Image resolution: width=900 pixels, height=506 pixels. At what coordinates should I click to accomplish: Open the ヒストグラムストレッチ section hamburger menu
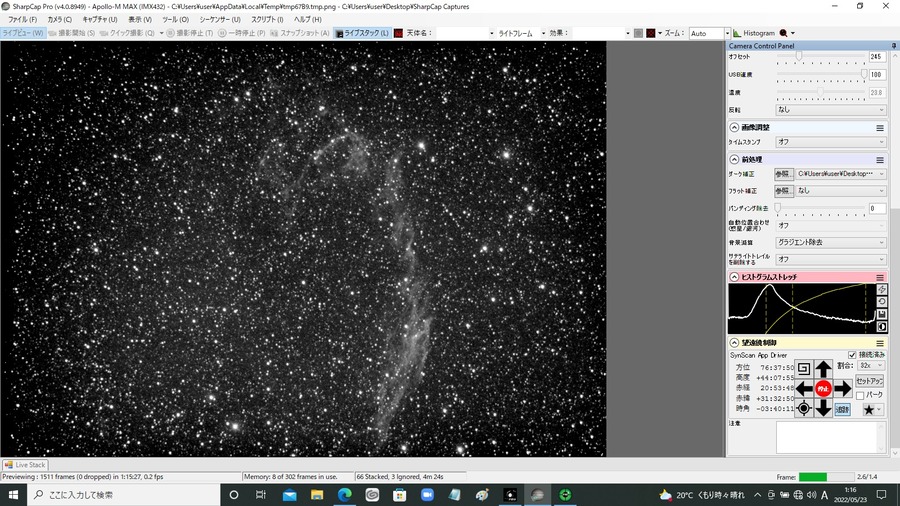879,277
